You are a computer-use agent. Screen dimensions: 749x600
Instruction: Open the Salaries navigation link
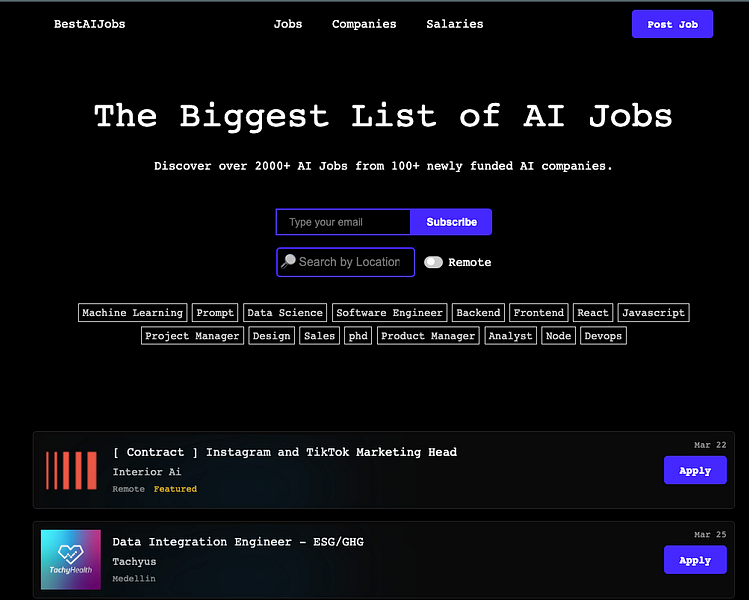click(455, 24)
